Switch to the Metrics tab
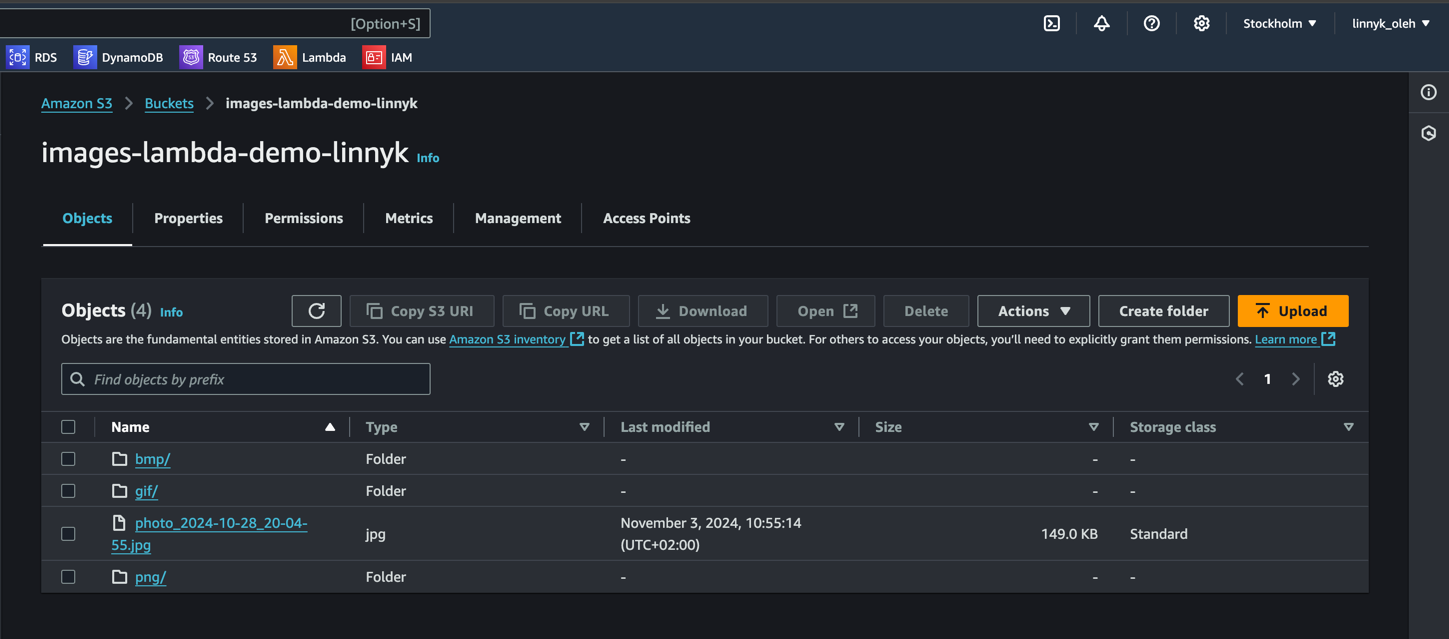Viewport: 1449px width, 639px height. click(x=409, y=218)
